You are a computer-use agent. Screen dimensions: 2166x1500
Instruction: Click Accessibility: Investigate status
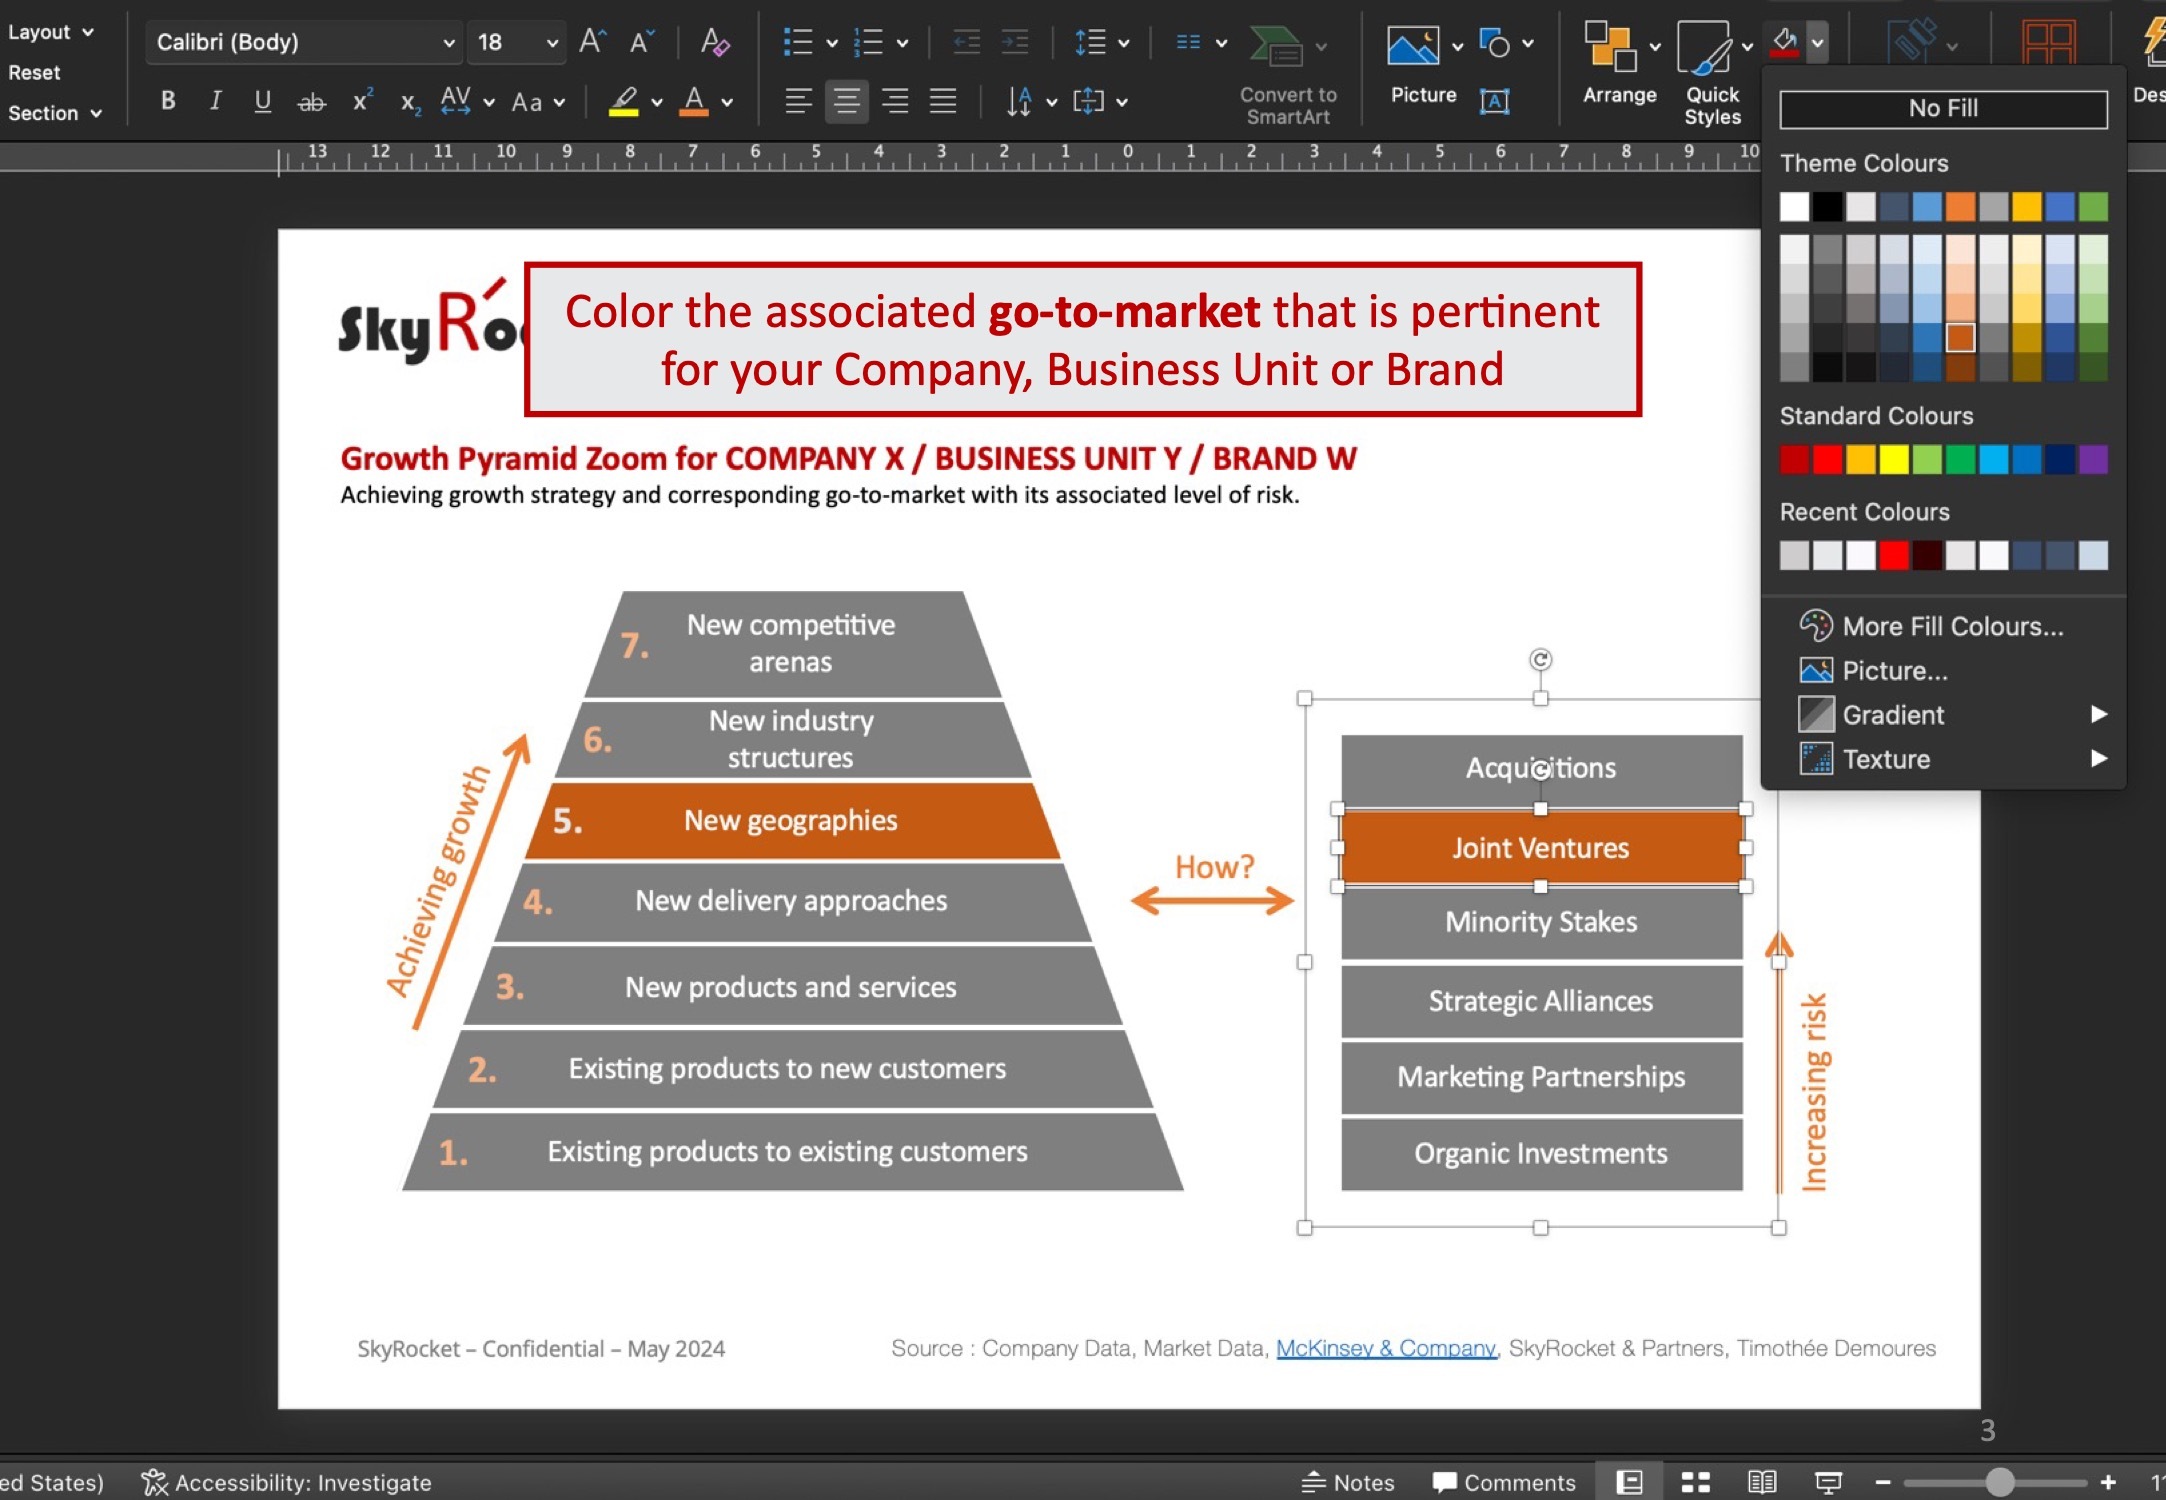286,1482
